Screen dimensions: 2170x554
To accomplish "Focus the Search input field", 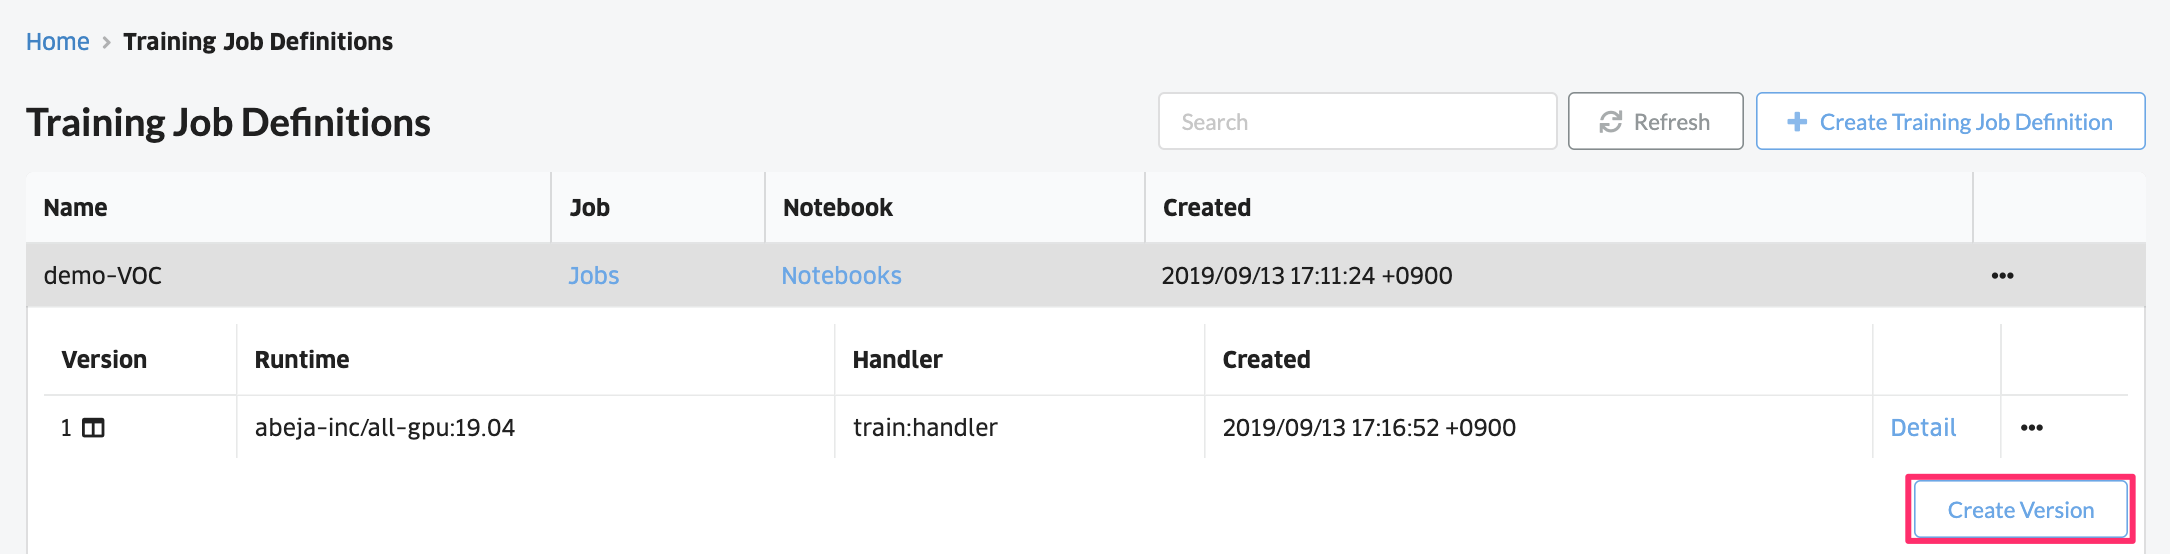I will click(x=1357, y=122).
